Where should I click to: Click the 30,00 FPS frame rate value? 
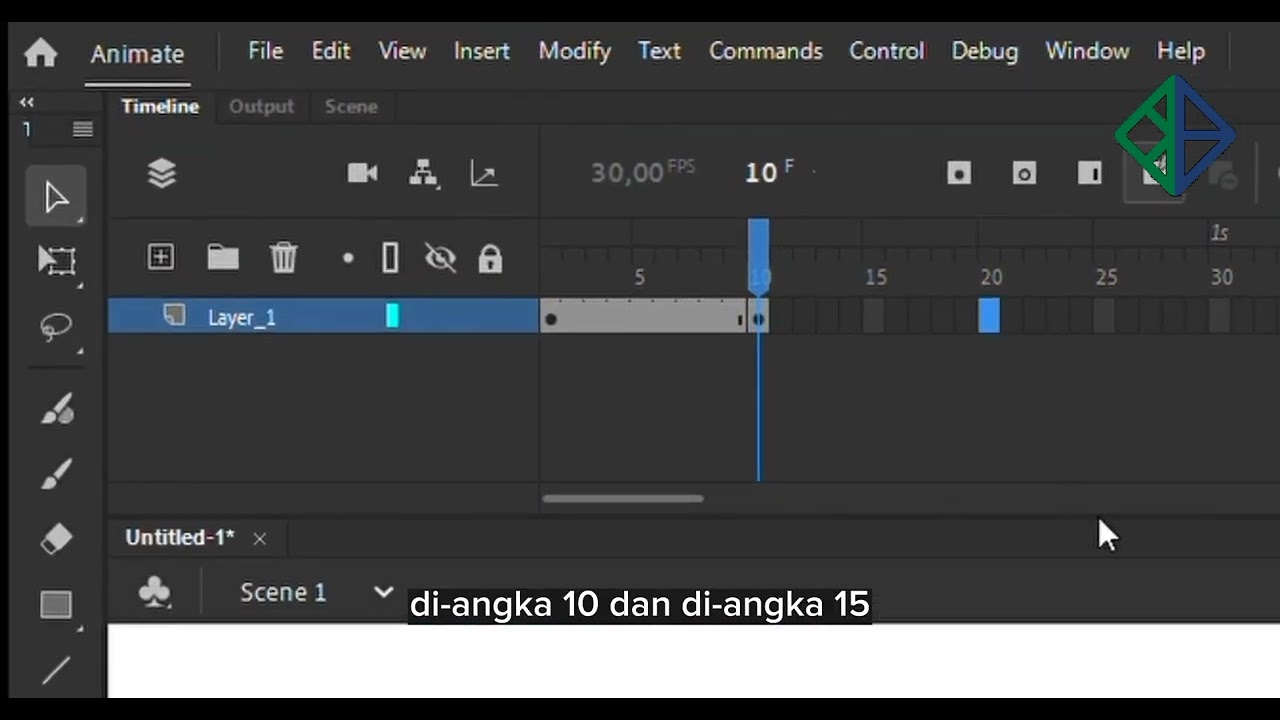click(642, 172)
